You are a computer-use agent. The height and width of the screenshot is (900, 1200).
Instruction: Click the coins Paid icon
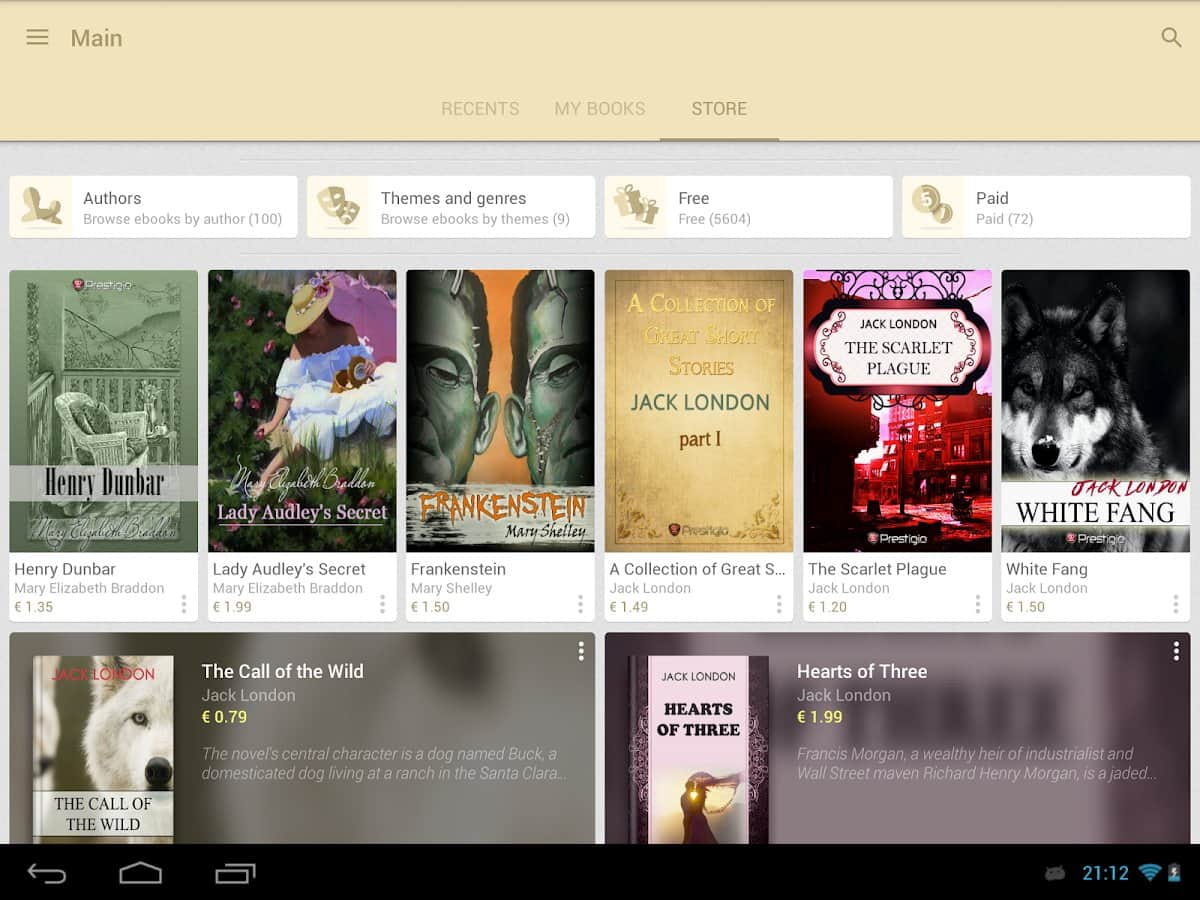(x=933, y=207)
